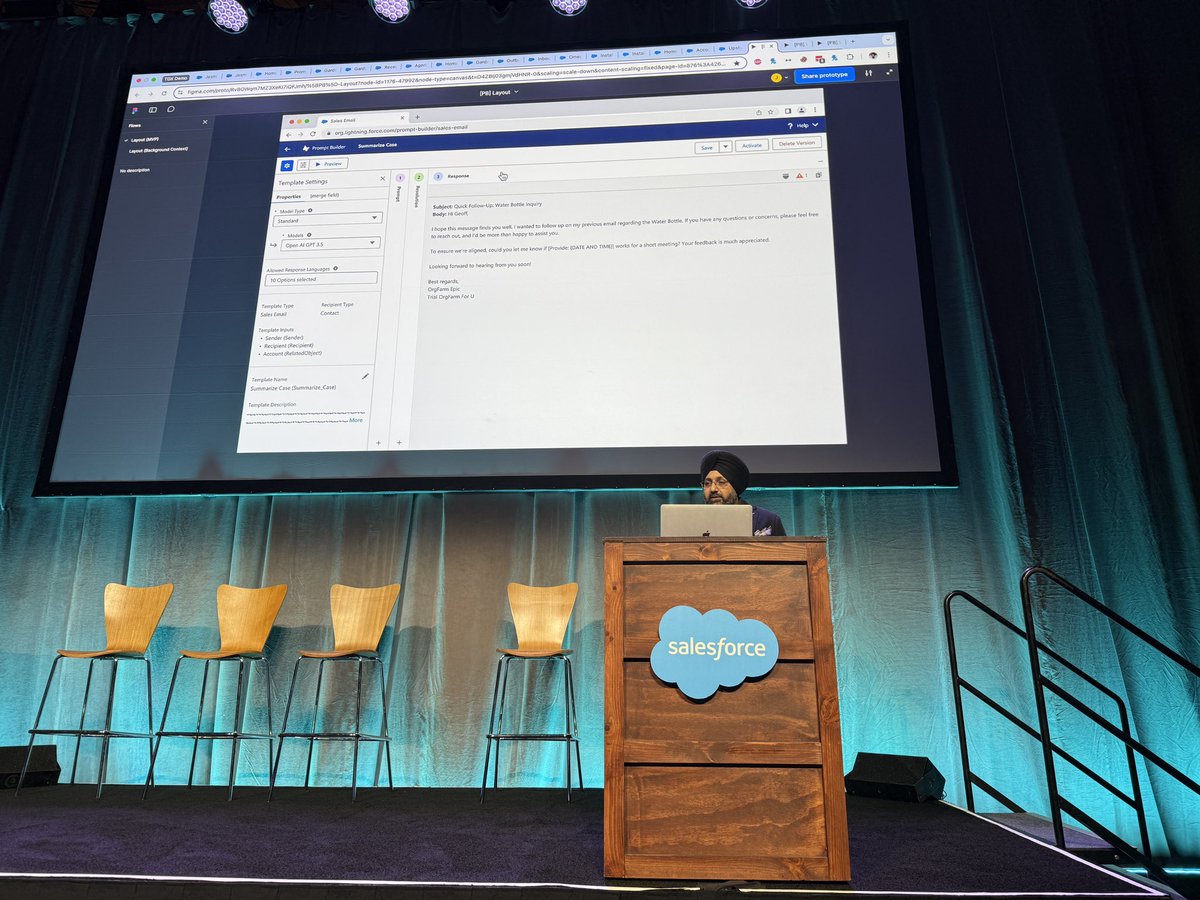The width and height of the screenshot is (1200, 900).
Task: Click the Models info icon
Action: [311, 235]
